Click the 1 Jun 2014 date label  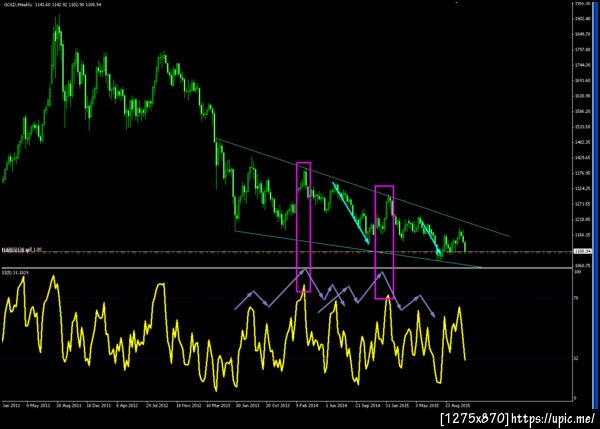coord(337,405)
